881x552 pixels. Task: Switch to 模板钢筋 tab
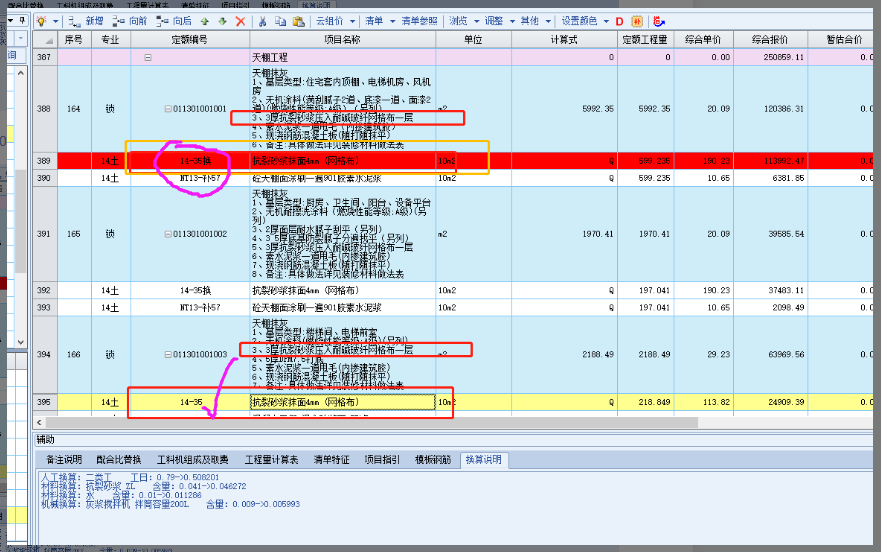click(x=433, y=460)
